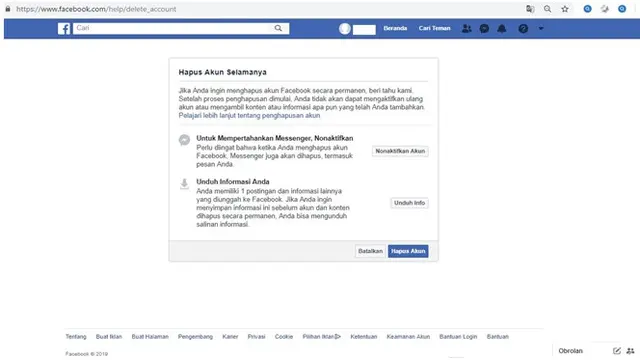Image resolution: width=640 pixels, height=360 pixels.
Task: Click the Unduh Info button
Action: 409,203
